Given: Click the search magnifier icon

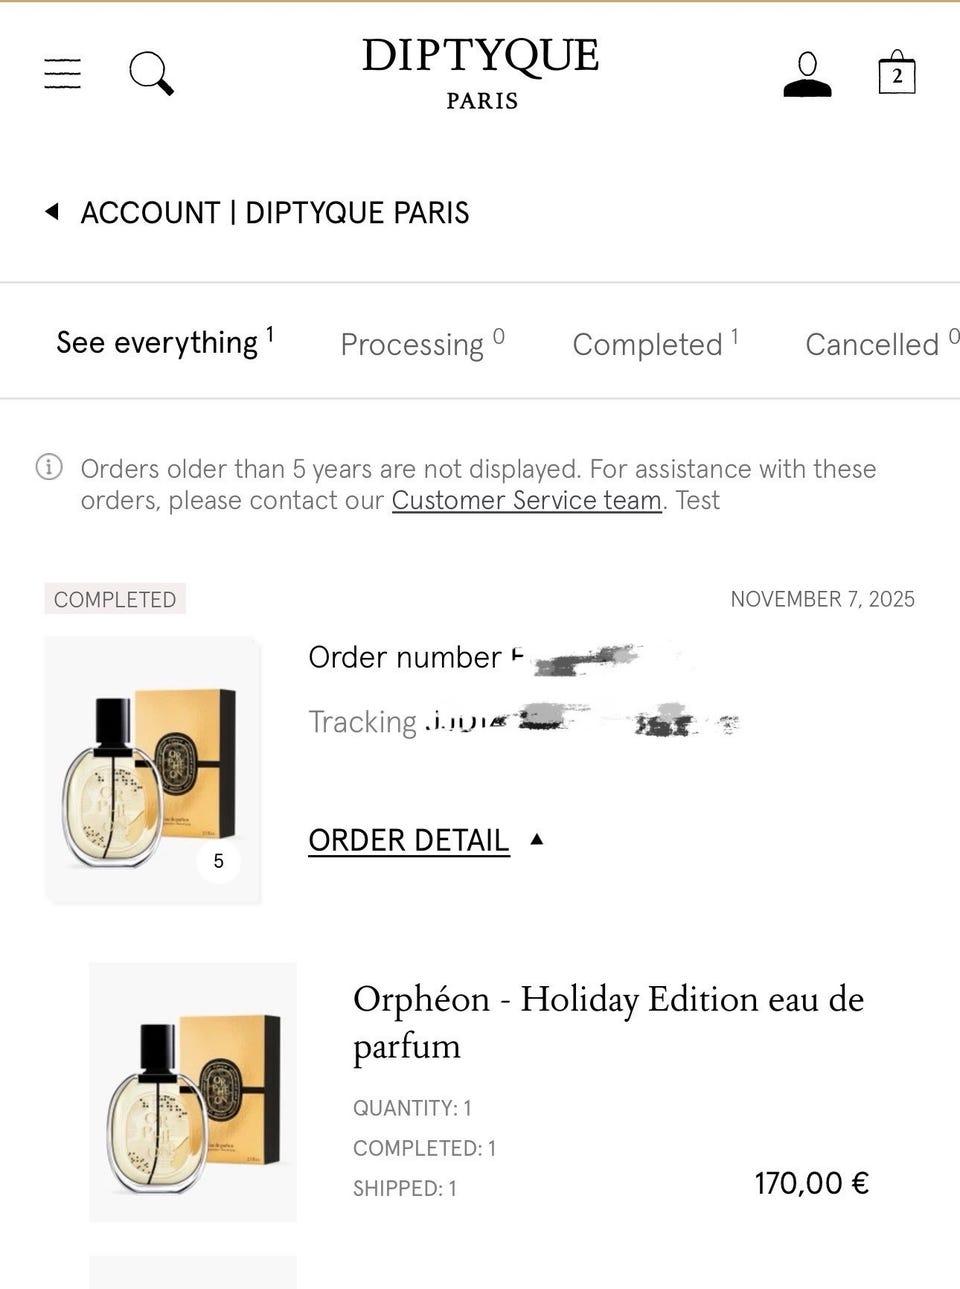Looking at the screenshot, I should point(151,73).
